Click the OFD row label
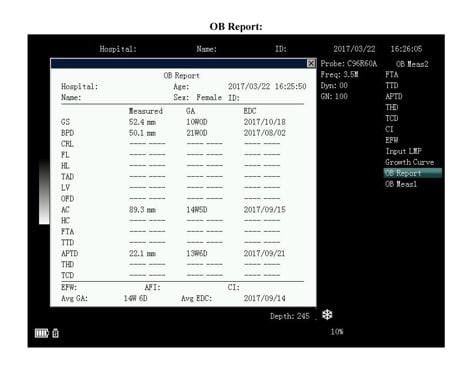Screen dimensions: 475x381 pos(67,199)
